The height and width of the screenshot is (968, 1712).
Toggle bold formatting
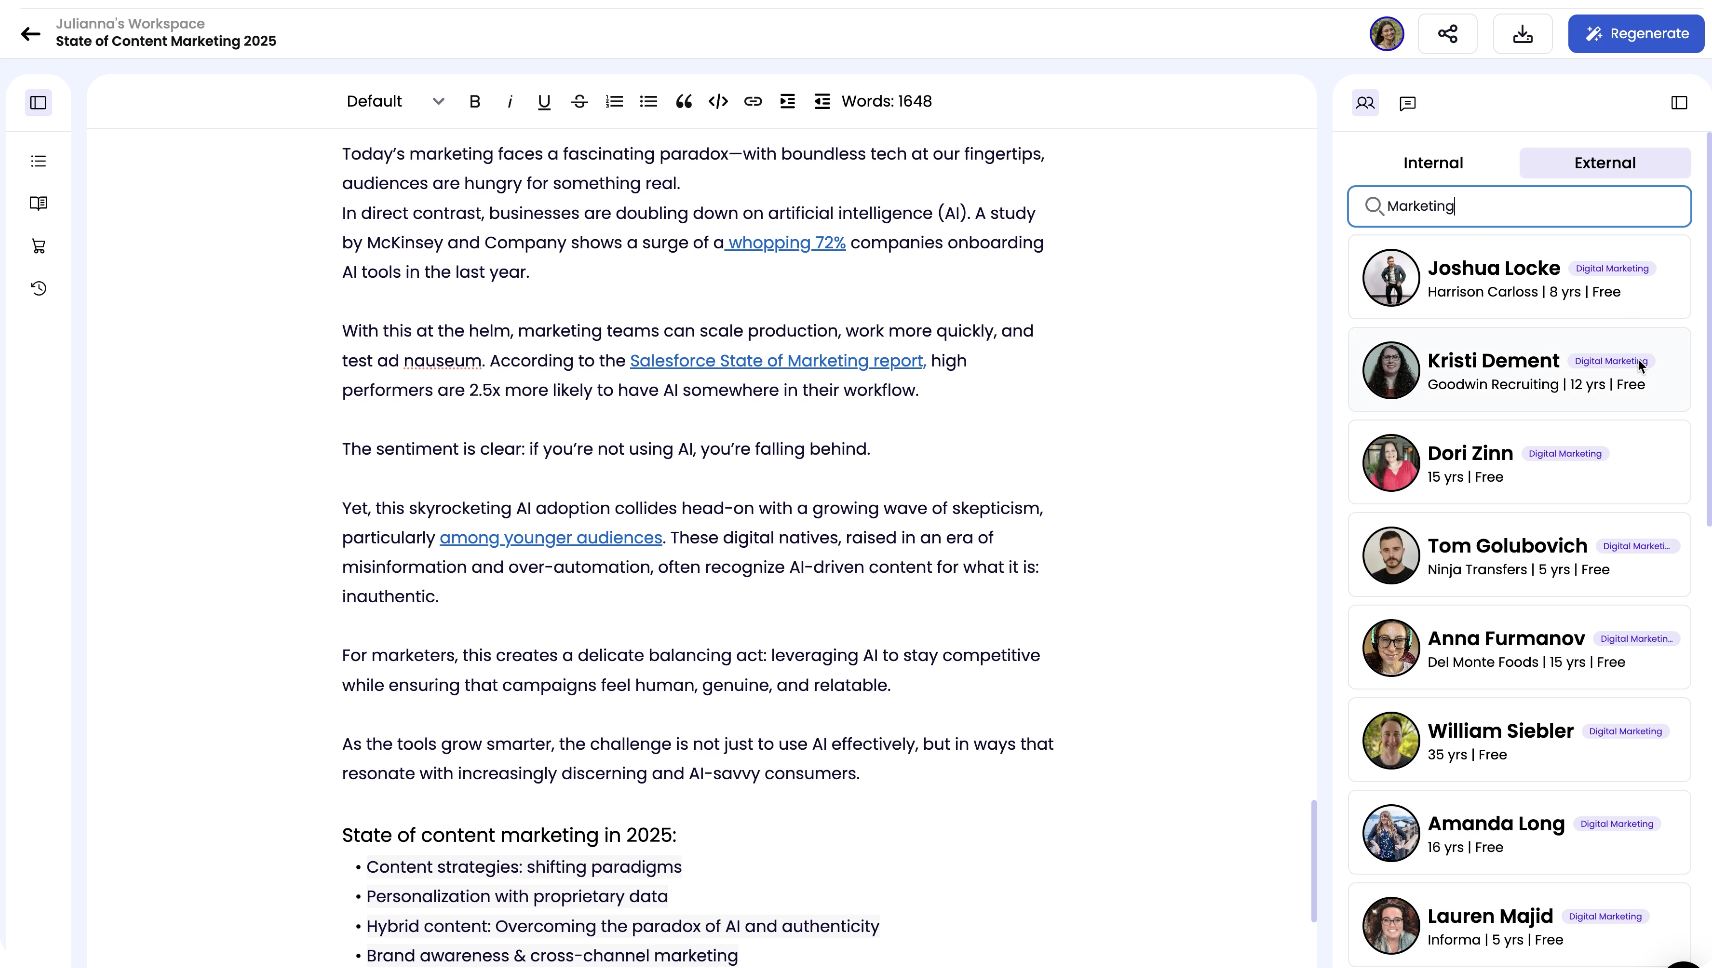click(475, 101)
